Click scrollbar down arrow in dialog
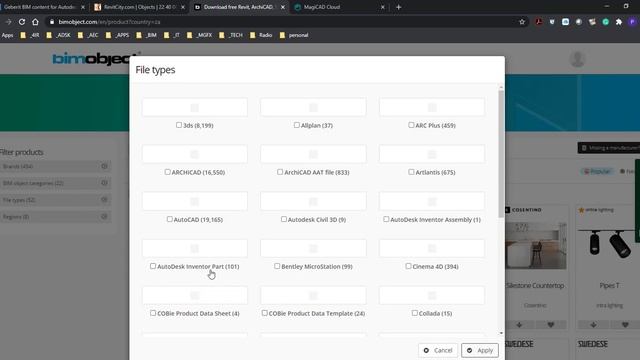 501,333
